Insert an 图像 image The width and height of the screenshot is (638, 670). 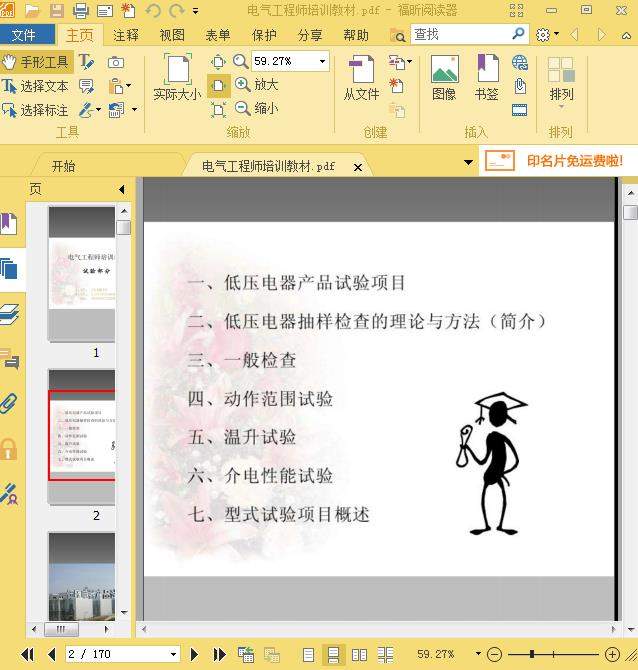click(444, 78)
